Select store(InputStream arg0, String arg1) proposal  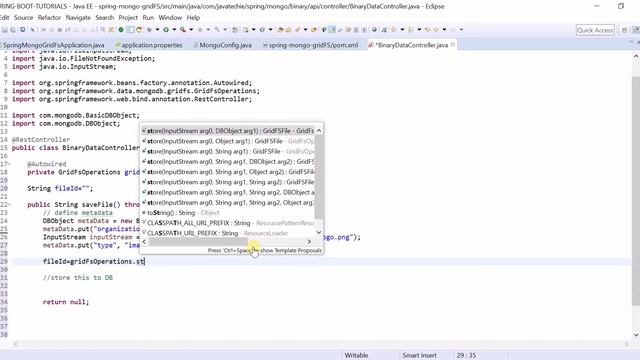[x=228, y=151]
